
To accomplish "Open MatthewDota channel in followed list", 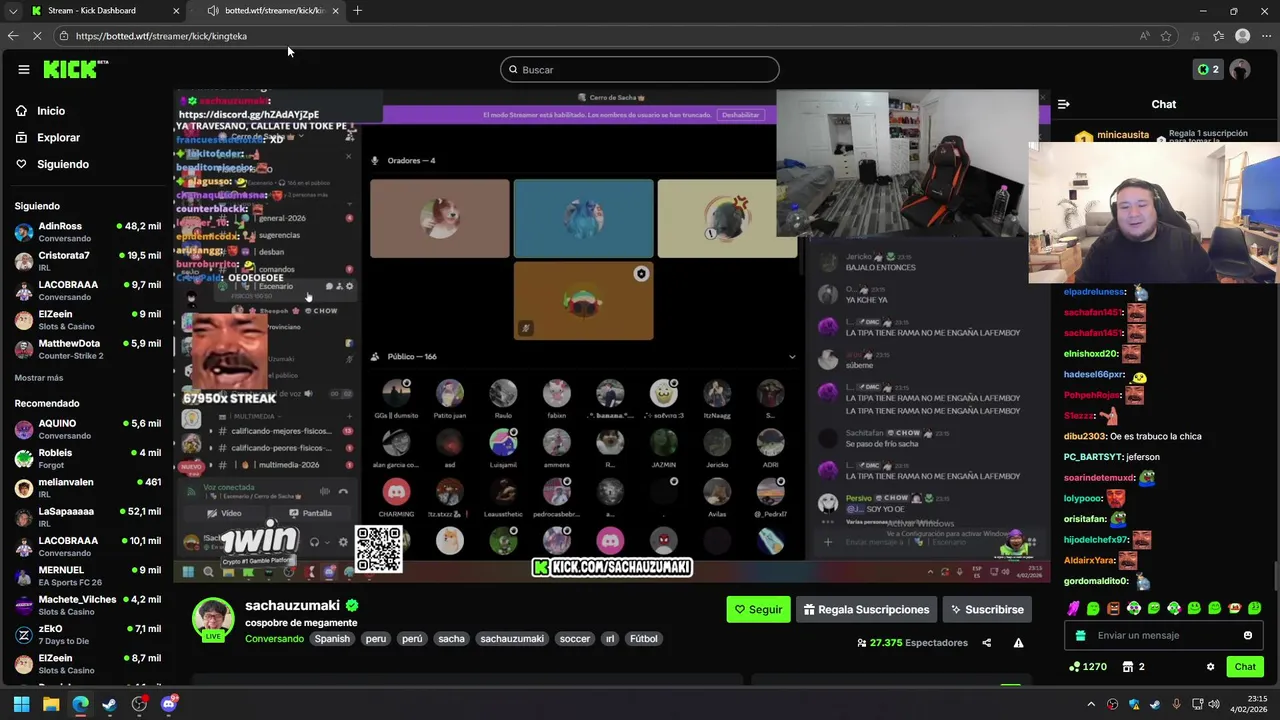I will (87, 349).
